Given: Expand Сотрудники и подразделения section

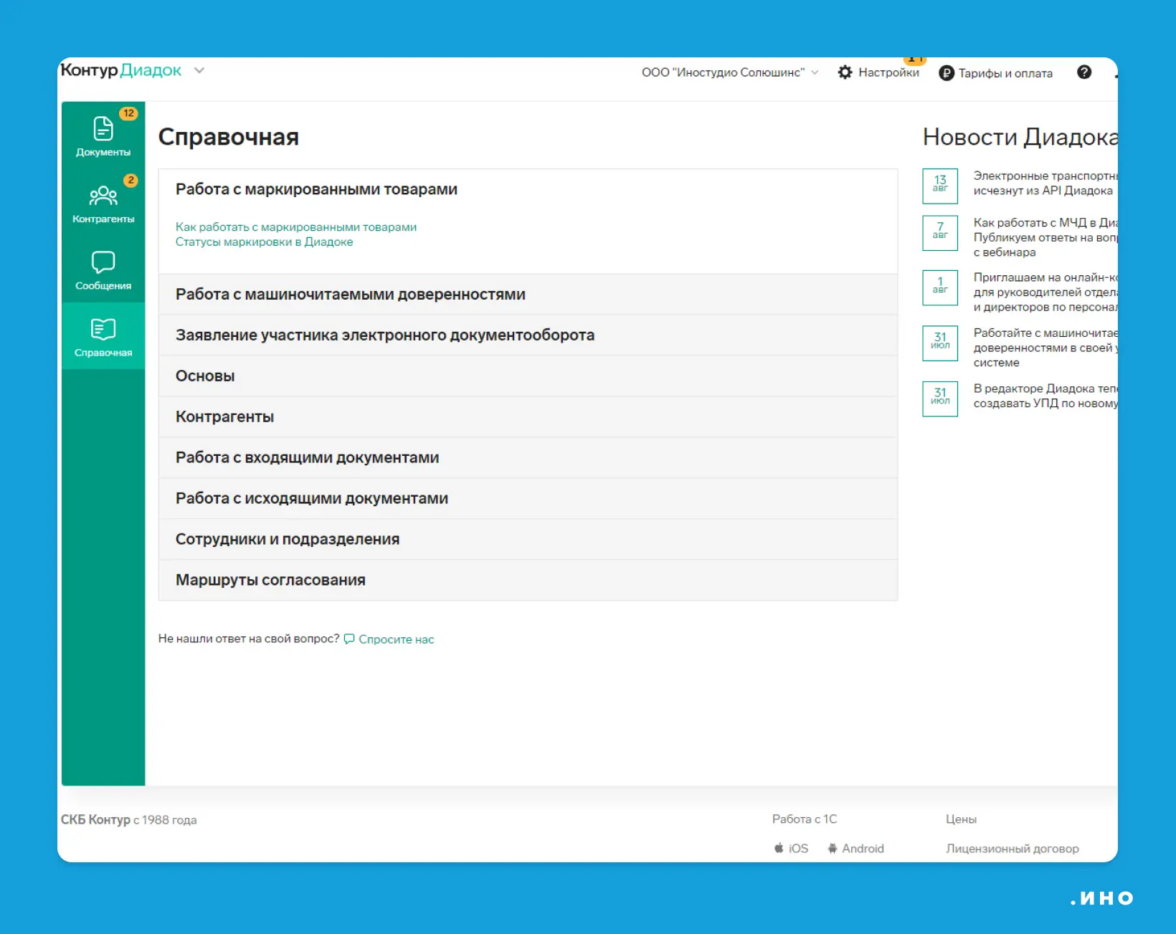Looking at the screenshot, I should [528, 539].
